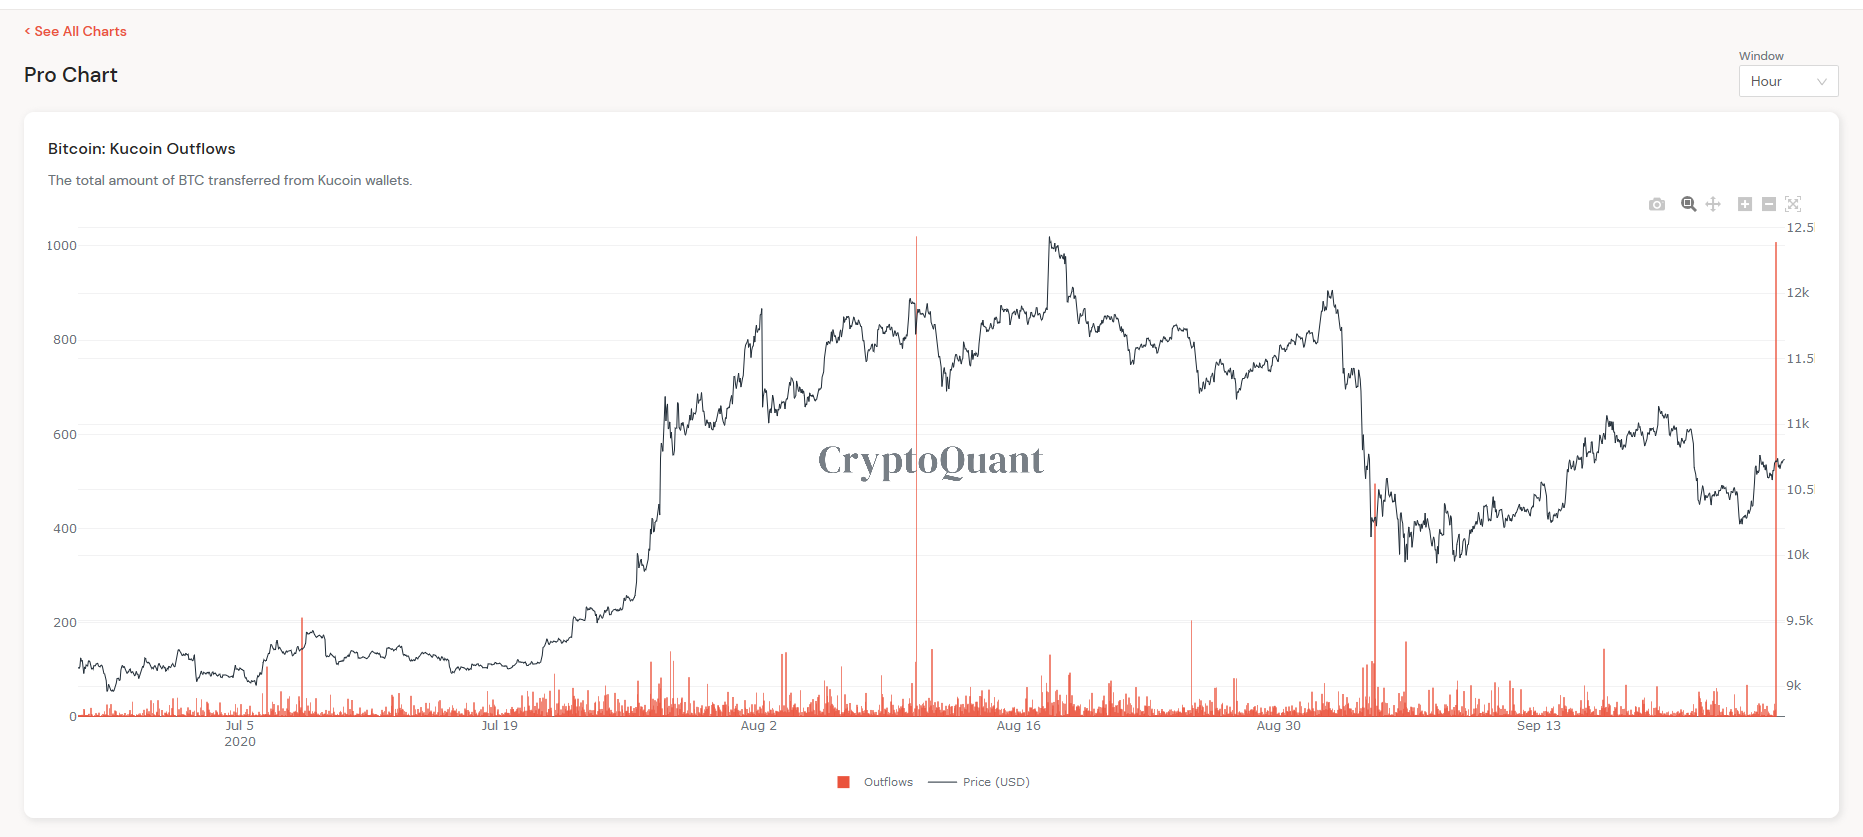Viewport: 1863px width, 837px height.
Task: Click the Sep 13 label on the x-axis
Action: pyautogui.click(x=1539, y=725)
